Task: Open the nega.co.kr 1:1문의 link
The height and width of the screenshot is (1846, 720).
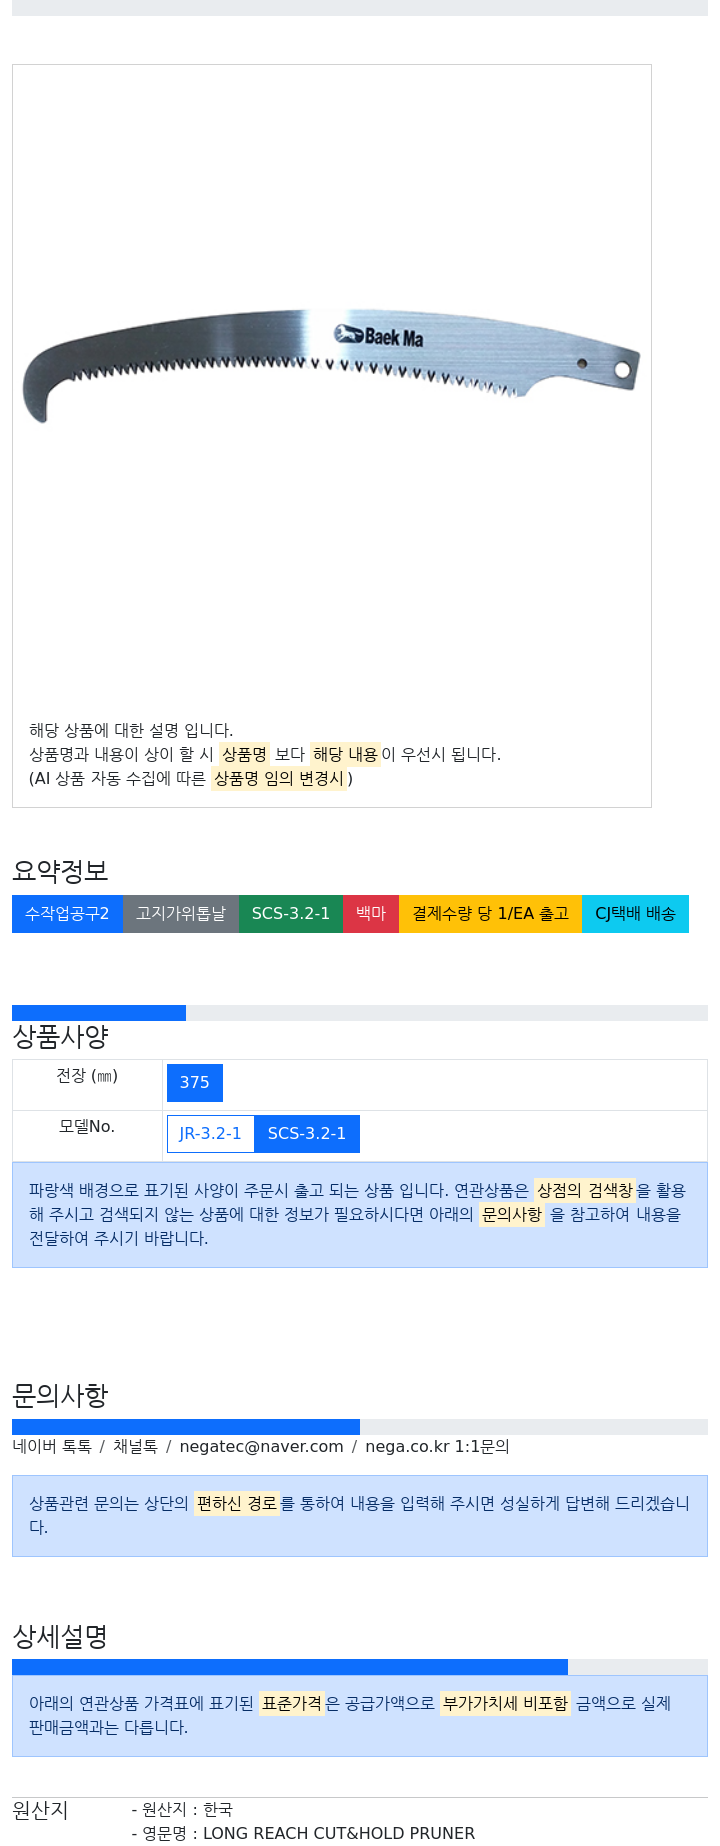Action: click(x=437, y=1447)
